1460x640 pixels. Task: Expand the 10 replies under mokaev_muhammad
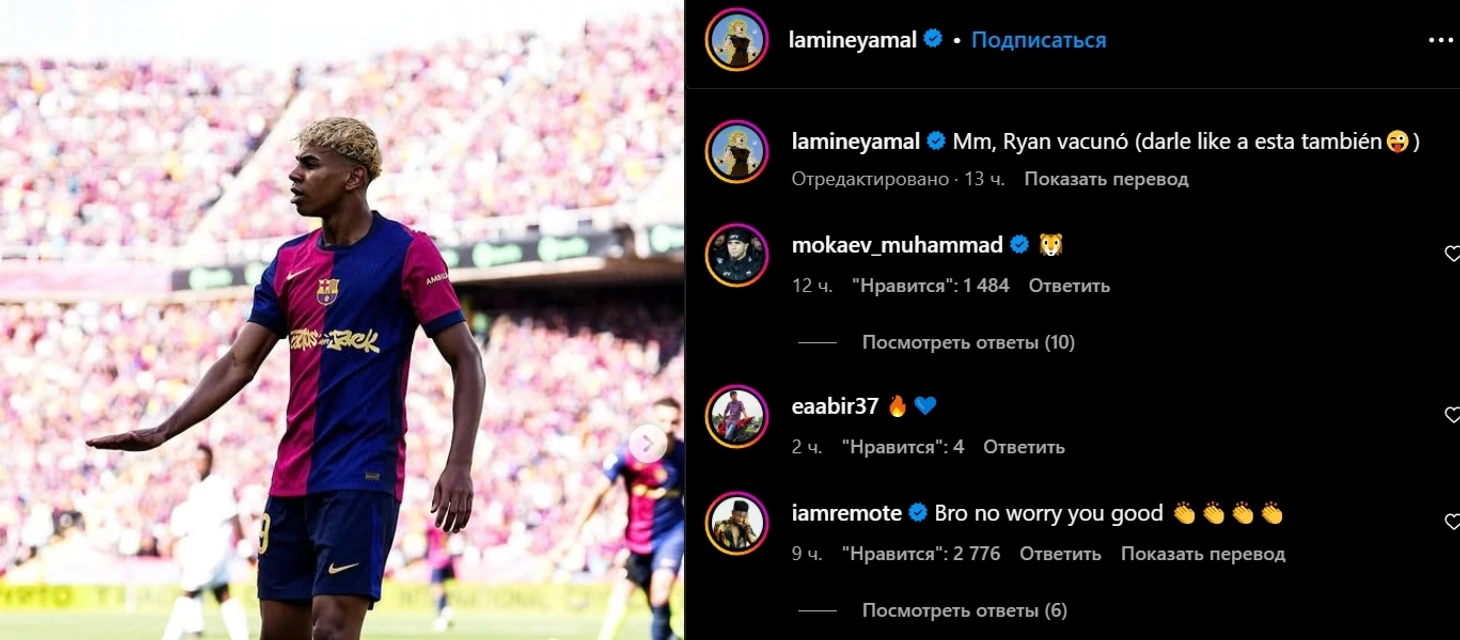point(968,342)
